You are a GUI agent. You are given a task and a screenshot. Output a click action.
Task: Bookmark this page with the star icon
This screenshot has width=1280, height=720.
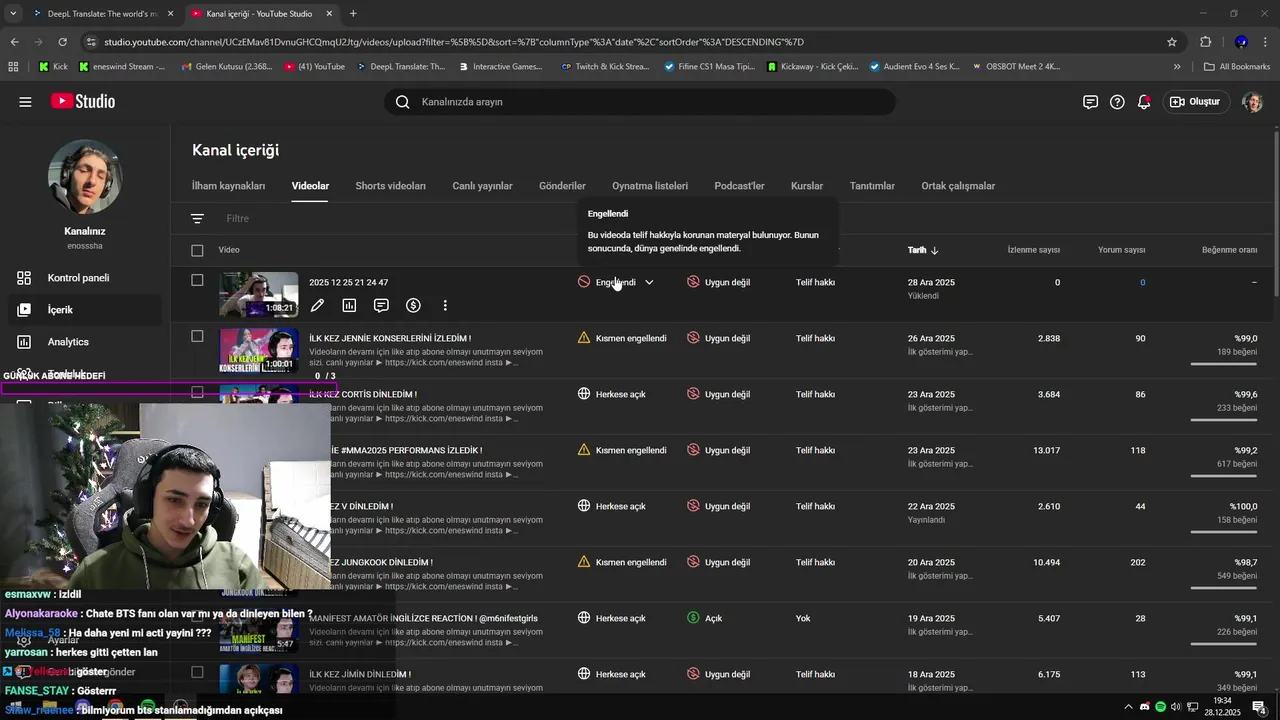1172,42
